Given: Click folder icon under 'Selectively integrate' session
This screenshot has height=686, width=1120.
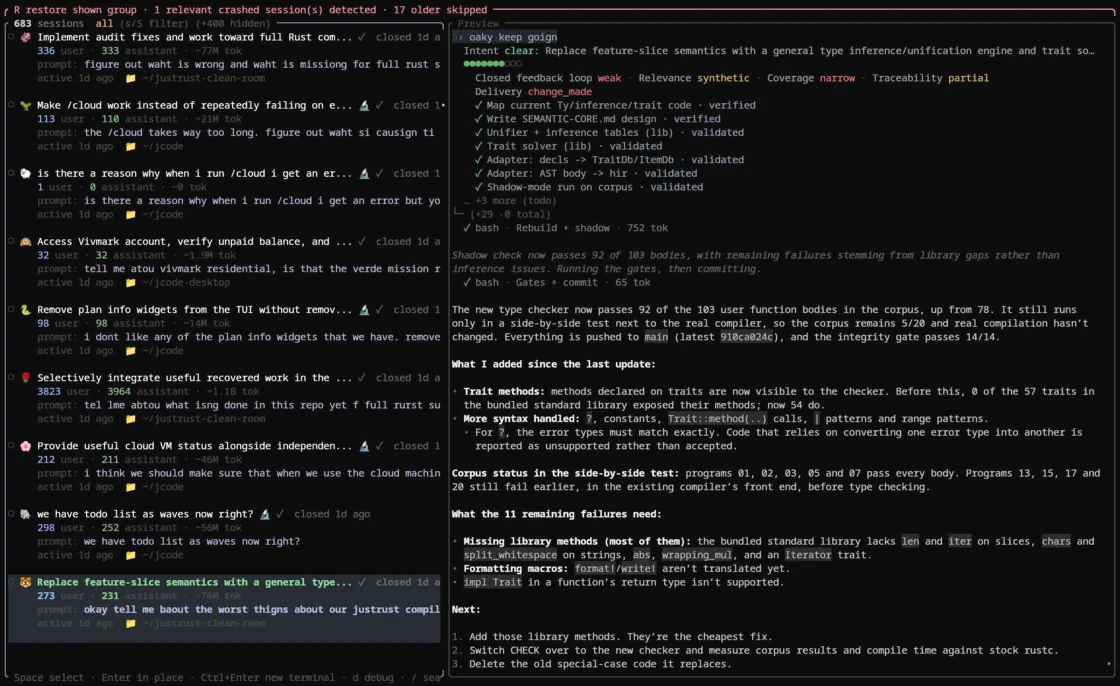Looking at the screenshot, I should pyautogui.click(x=131, y=419).
